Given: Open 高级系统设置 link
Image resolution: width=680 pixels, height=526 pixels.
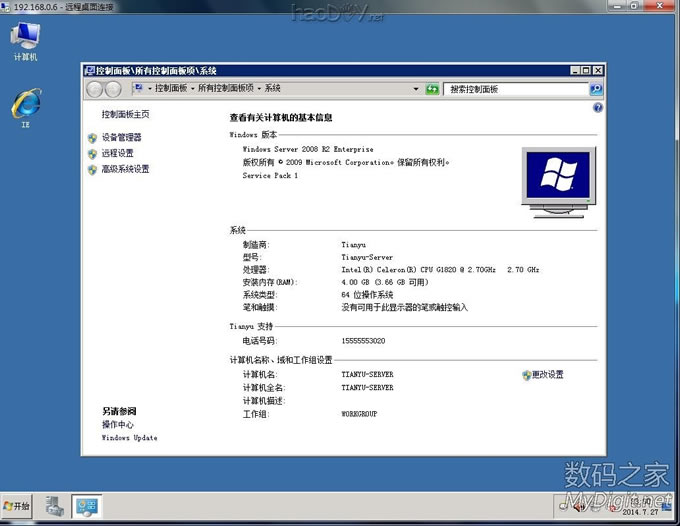Looking at the screenshot, I should pos(125,169).
